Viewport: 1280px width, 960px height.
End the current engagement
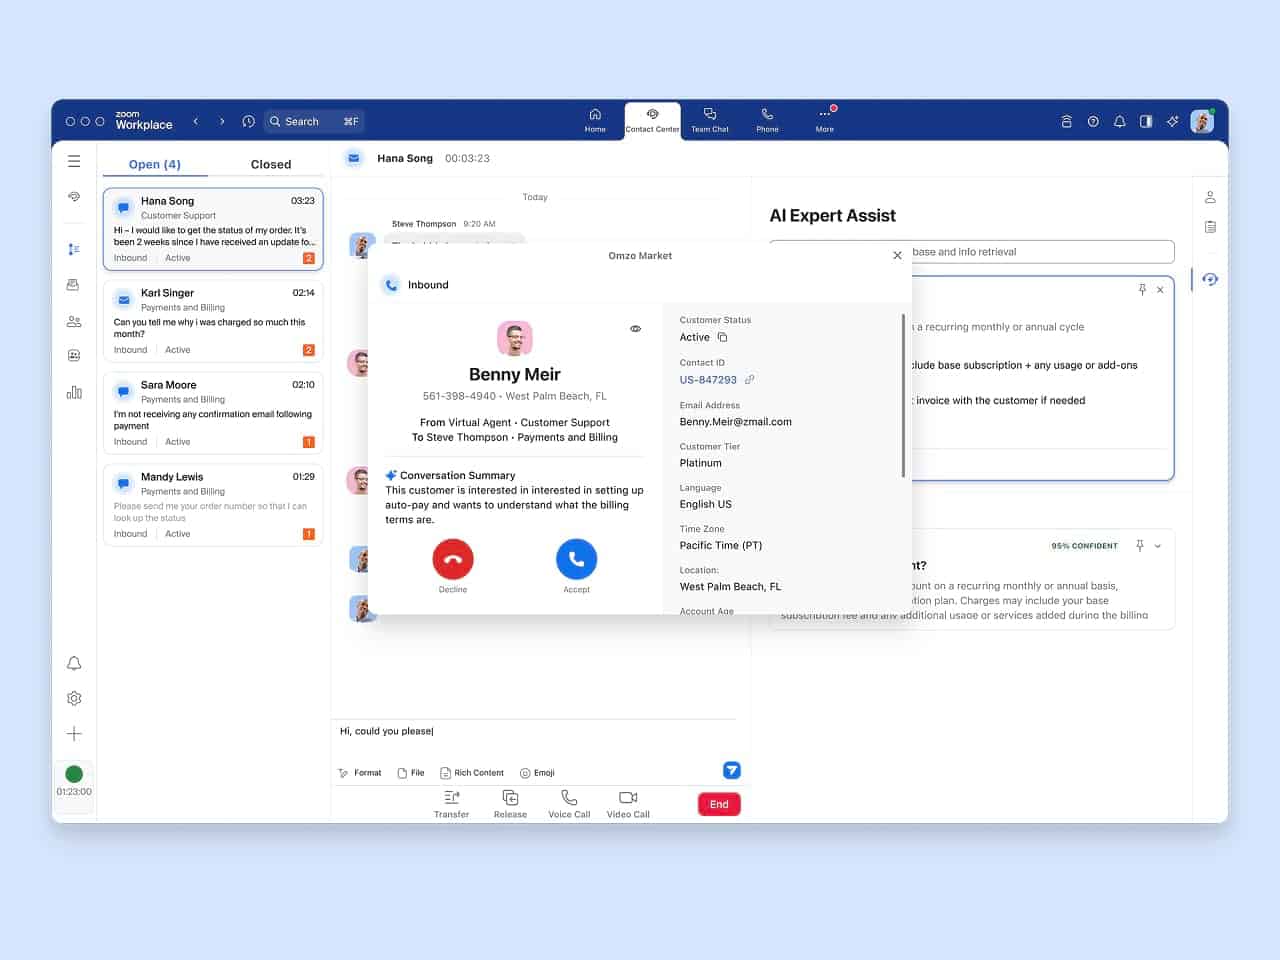tap(718, 803)
